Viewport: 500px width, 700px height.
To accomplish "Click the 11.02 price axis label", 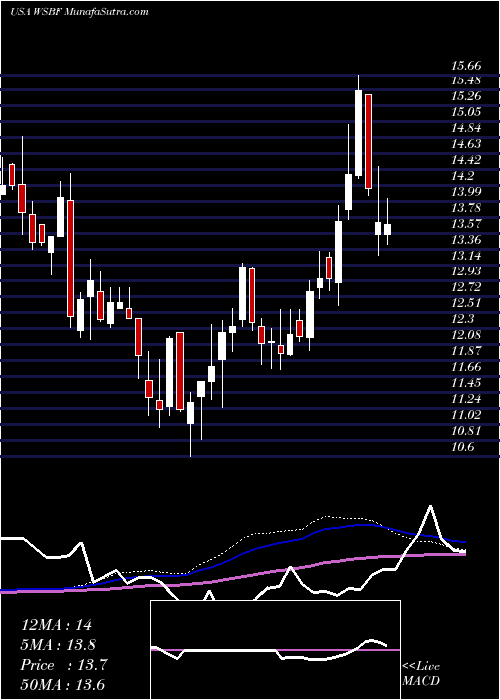I will coord(466,415).
